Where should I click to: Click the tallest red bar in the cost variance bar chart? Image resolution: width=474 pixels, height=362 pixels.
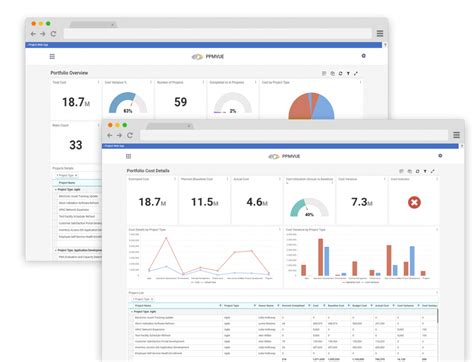[321, 257]
